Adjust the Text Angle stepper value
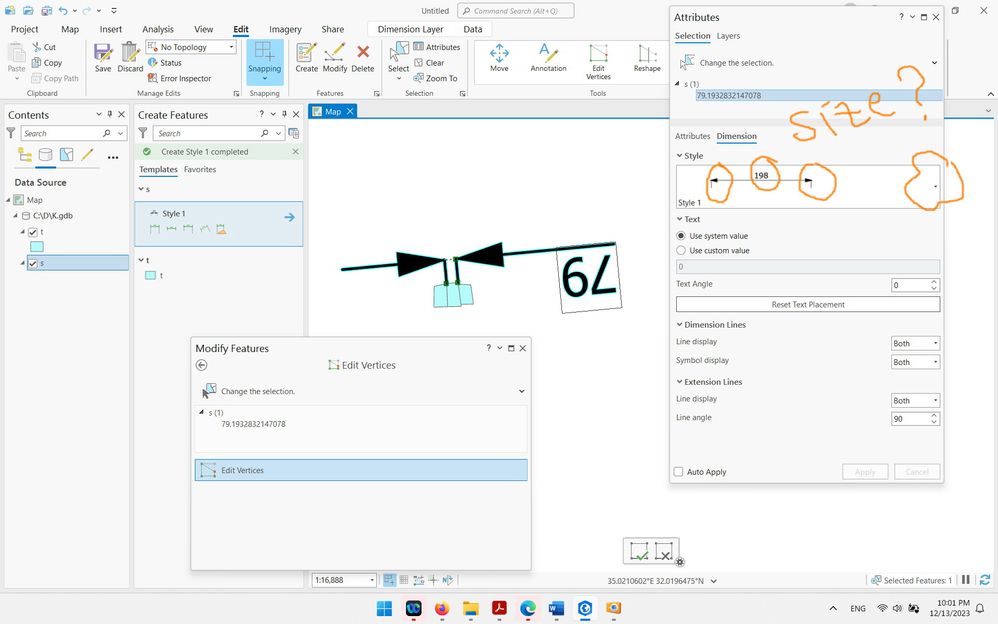 (934, 285)
